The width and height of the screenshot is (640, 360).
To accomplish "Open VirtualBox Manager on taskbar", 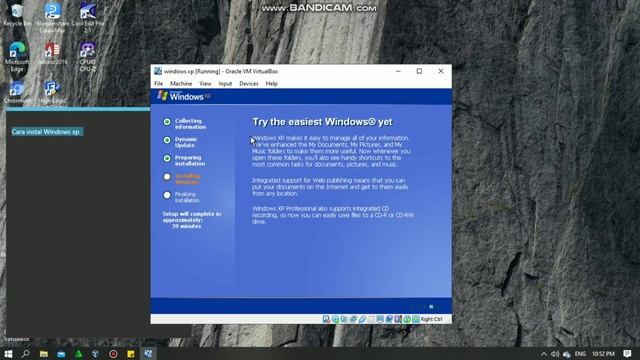I will tap(96, 354).
